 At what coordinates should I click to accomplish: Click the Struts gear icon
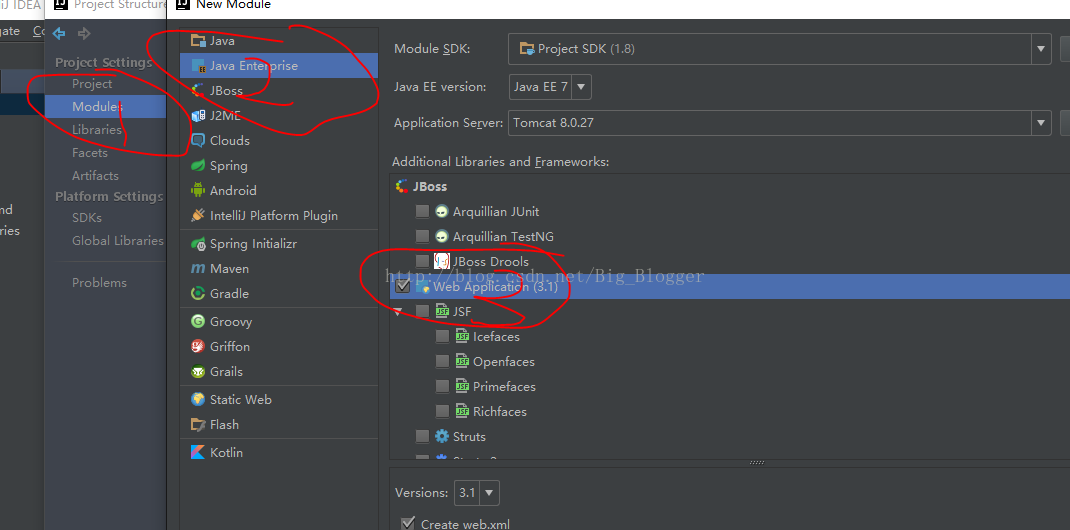click(x=442, y=437)
